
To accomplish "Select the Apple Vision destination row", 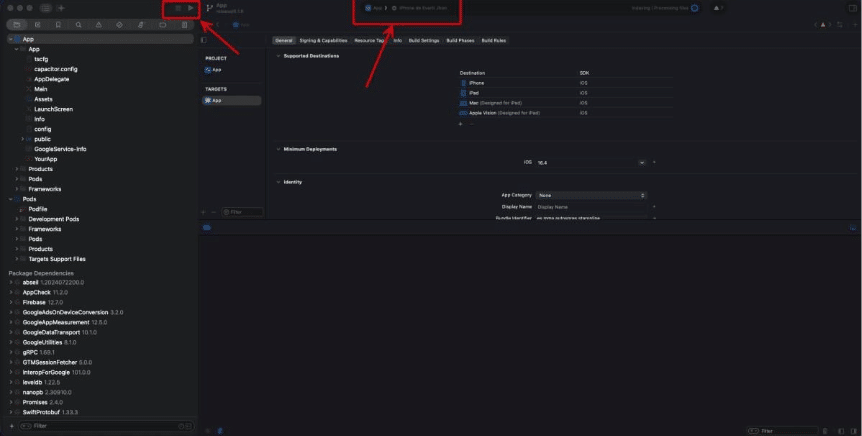I will pos(566,113).
